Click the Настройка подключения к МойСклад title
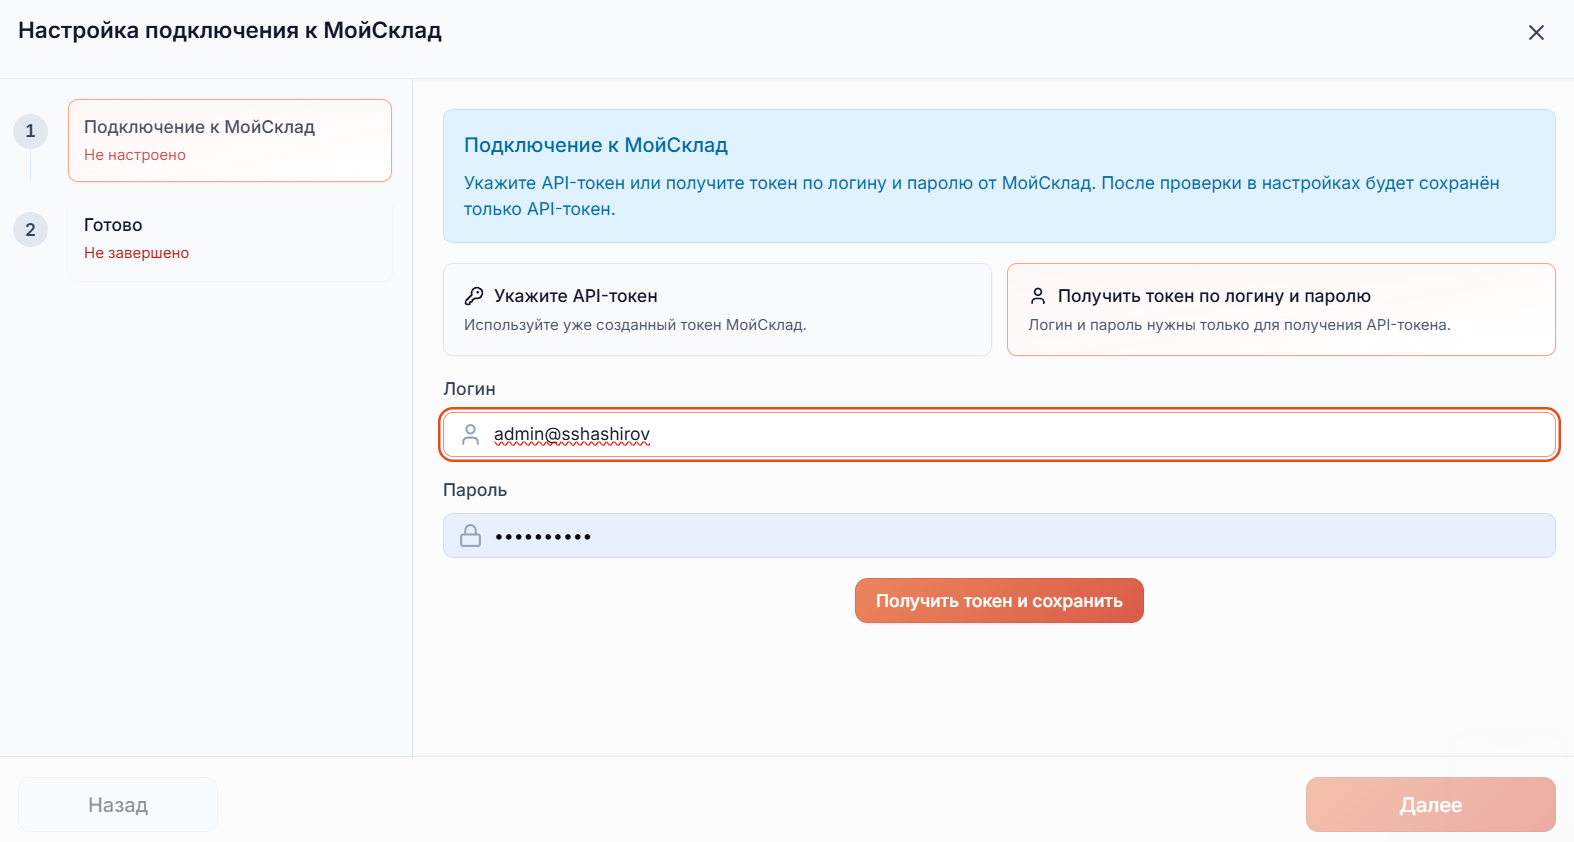Screen dimensions: 1574x842 [x=230, y=30]
